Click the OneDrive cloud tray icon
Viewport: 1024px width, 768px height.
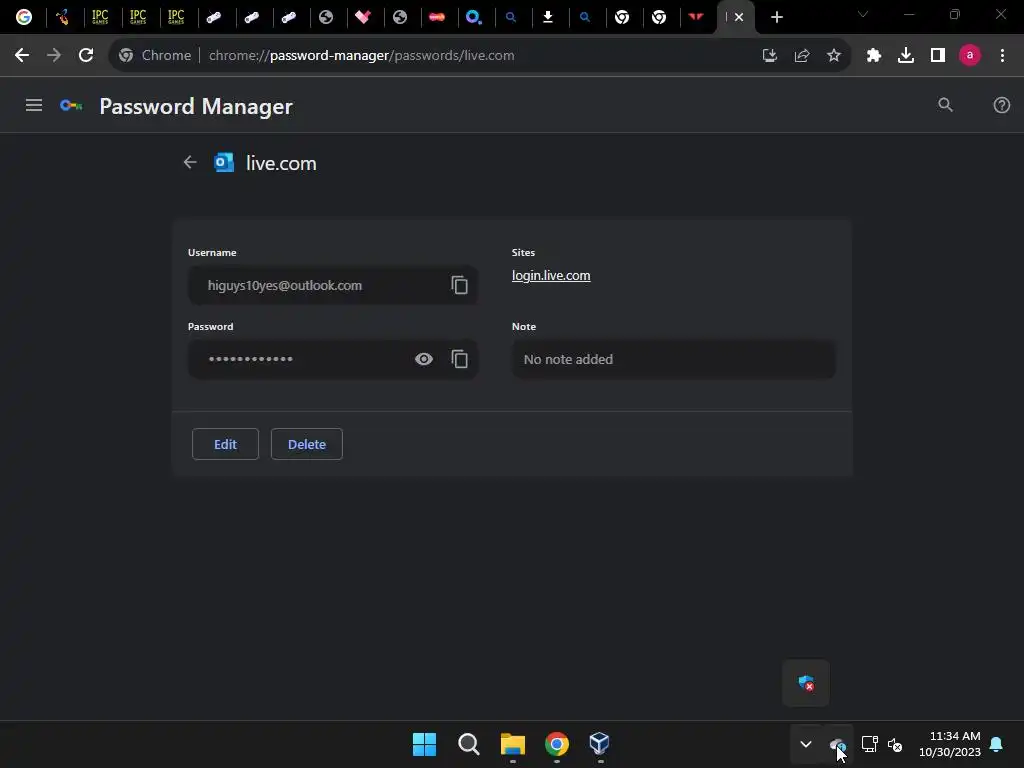[837, 744]
